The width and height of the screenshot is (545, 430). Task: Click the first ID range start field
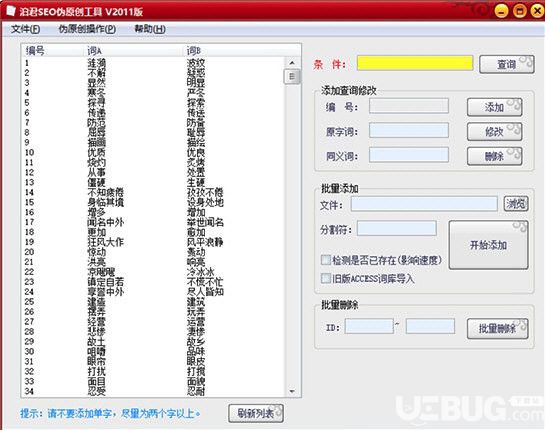pos(369,326)
